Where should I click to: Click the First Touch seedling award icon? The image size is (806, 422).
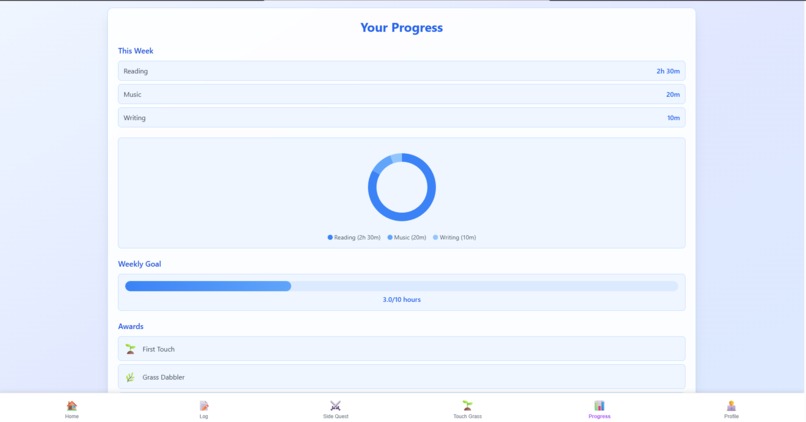pyautogui.click(x=131, y=349)
